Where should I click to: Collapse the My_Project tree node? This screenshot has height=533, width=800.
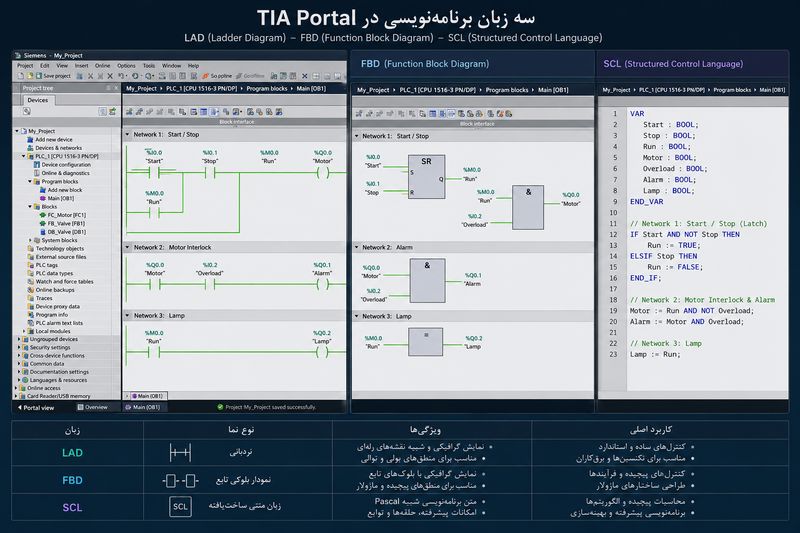coord(17,131)
